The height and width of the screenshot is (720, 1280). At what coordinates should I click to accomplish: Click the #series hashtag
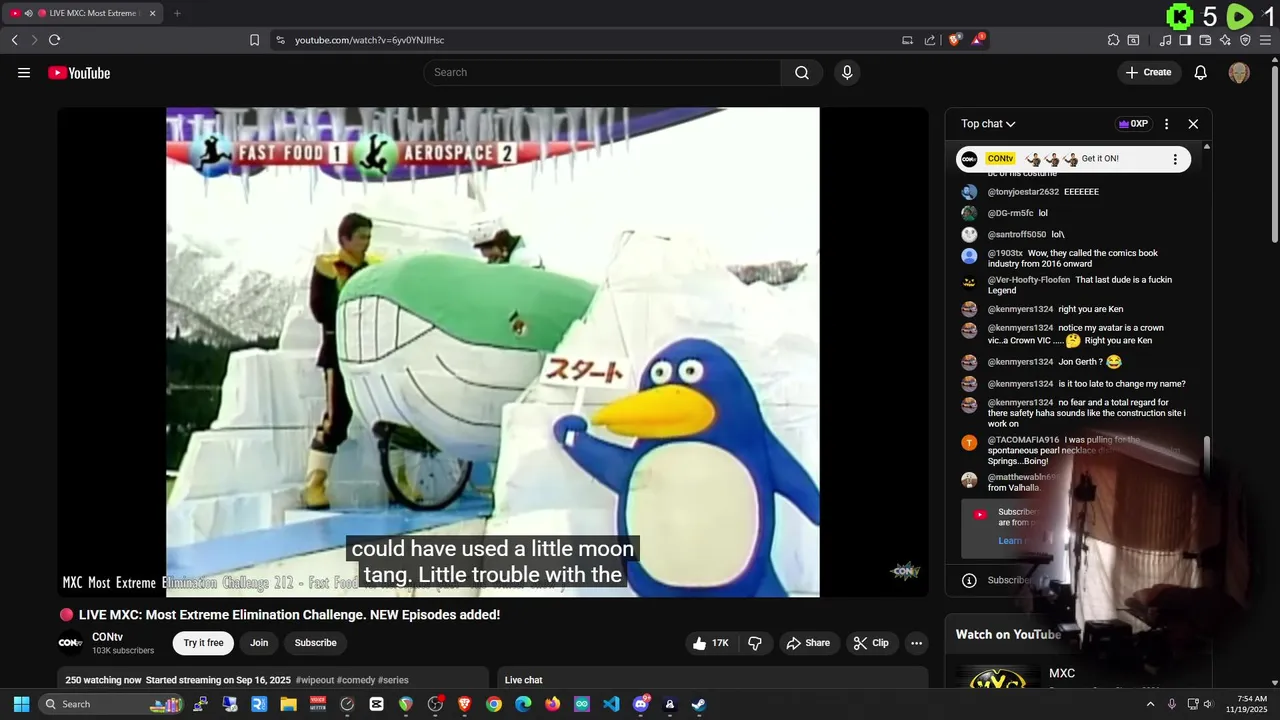tap(393, 680)
